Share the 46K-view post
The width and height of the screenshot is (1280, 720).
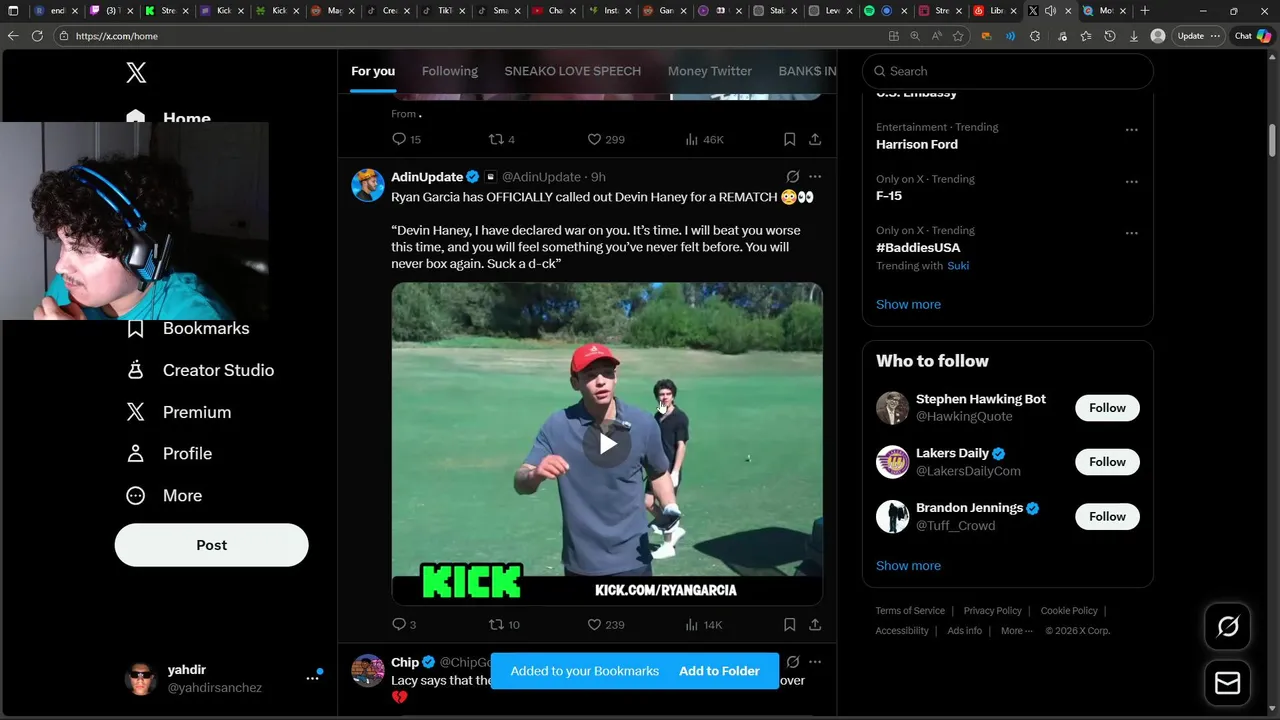pos(815,139)
